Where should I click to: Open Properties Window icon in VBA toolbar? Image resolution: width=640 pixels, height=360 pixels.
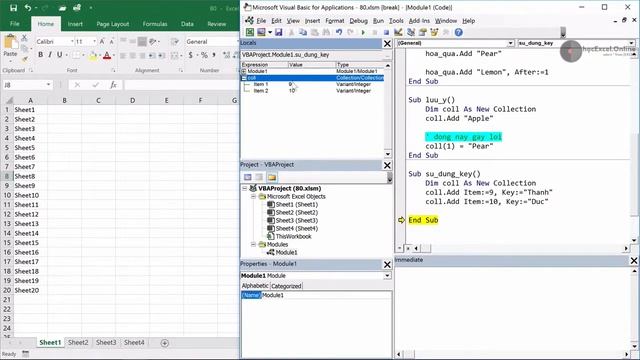point(422,32)
